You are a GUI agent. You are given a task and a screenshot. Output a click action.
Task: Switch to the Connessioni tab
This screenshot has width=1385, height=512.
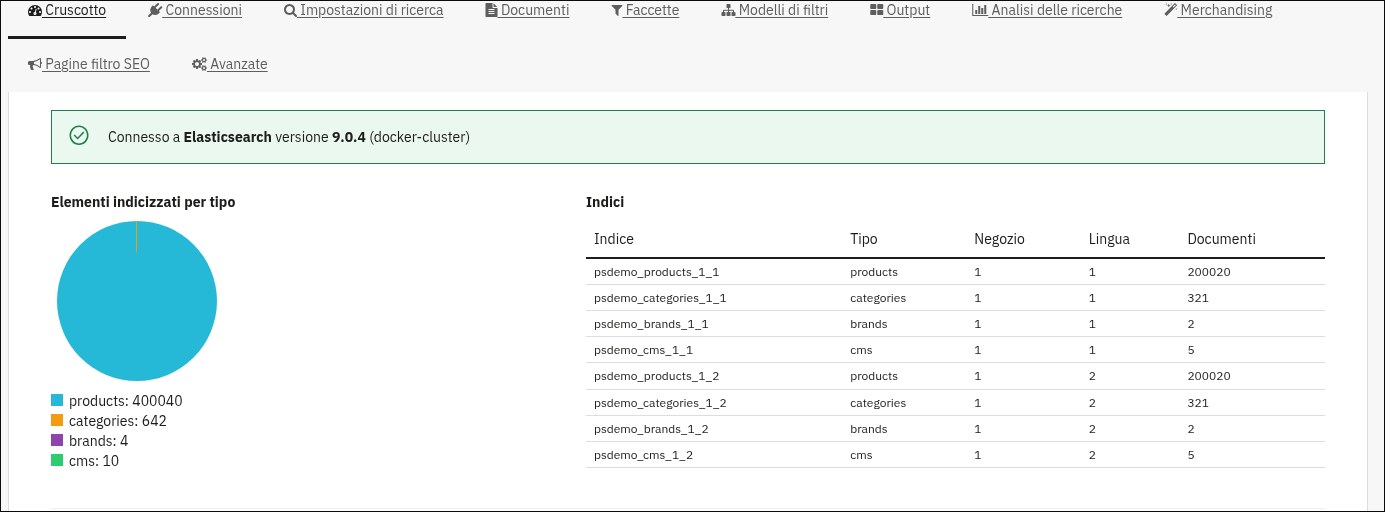pyautogui.click(x=194, y=11)
